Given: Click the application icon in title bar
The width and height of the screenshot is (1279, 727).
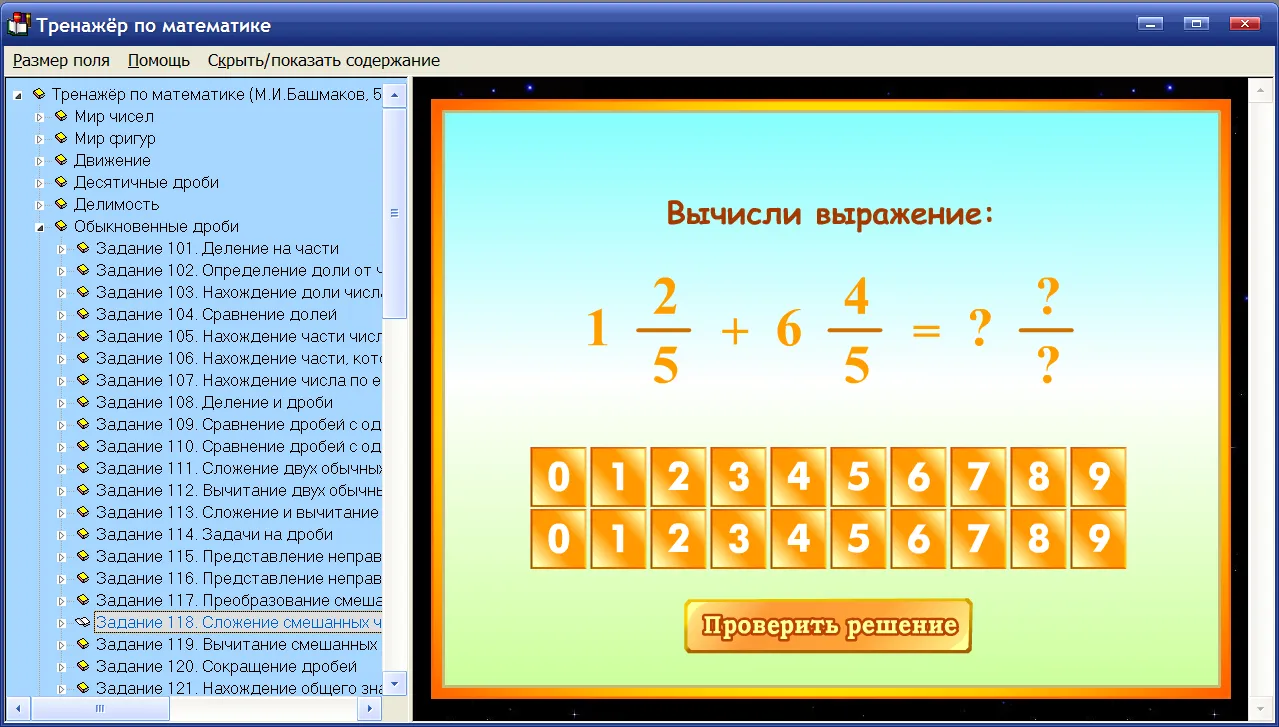Looking at the screenshot, I should coord(18,24).
